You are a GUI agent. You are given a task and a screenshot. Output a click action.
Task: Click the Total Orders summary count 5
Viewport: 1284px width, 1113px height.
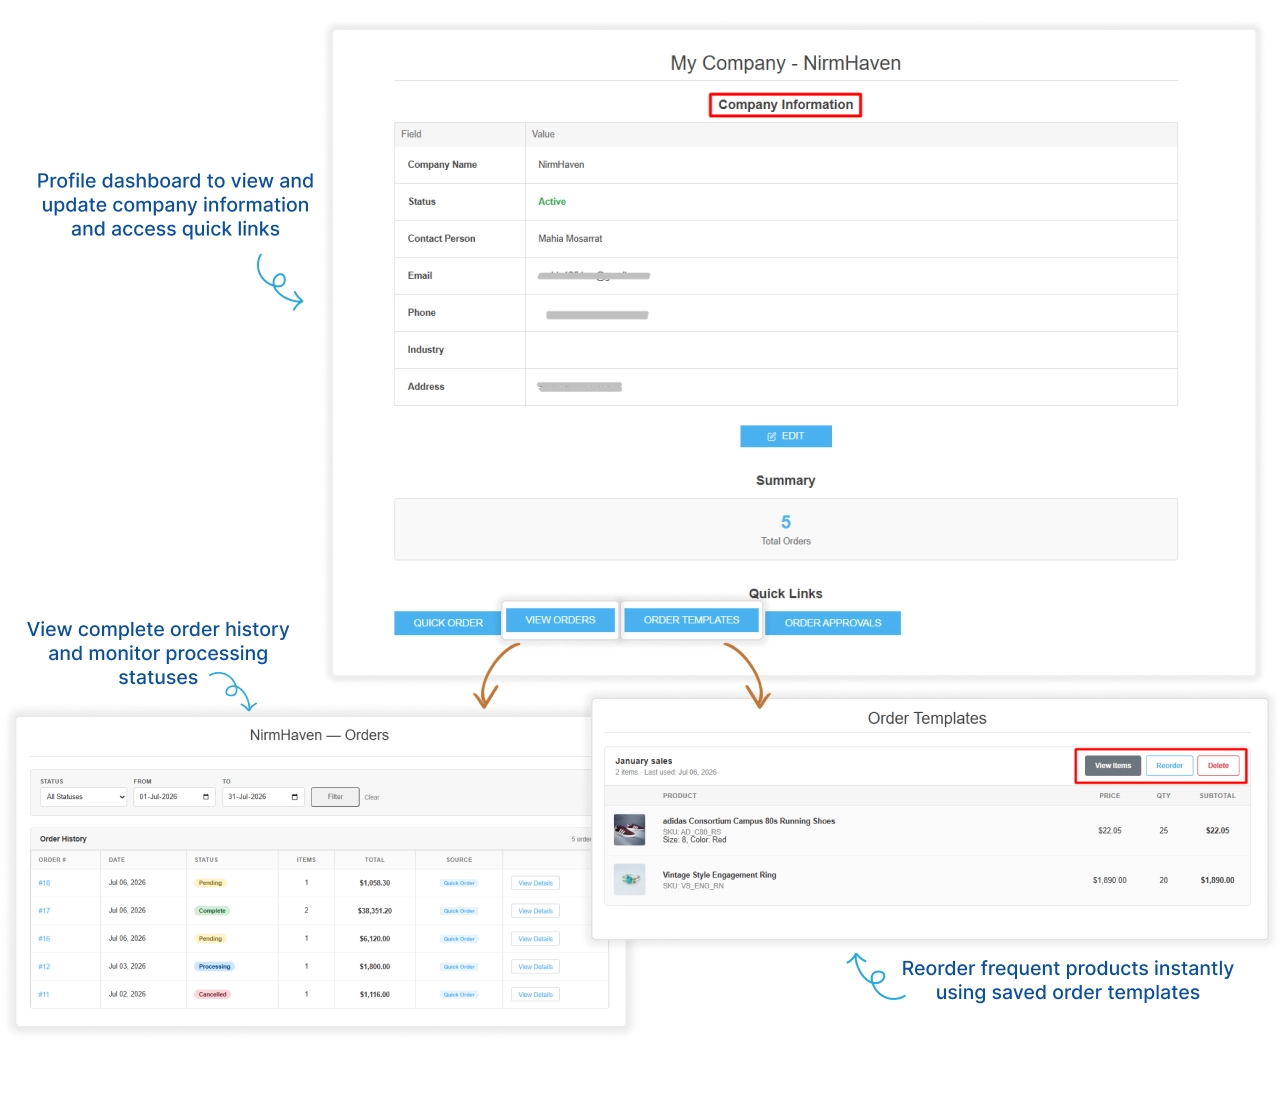click(x=786, y=522)
